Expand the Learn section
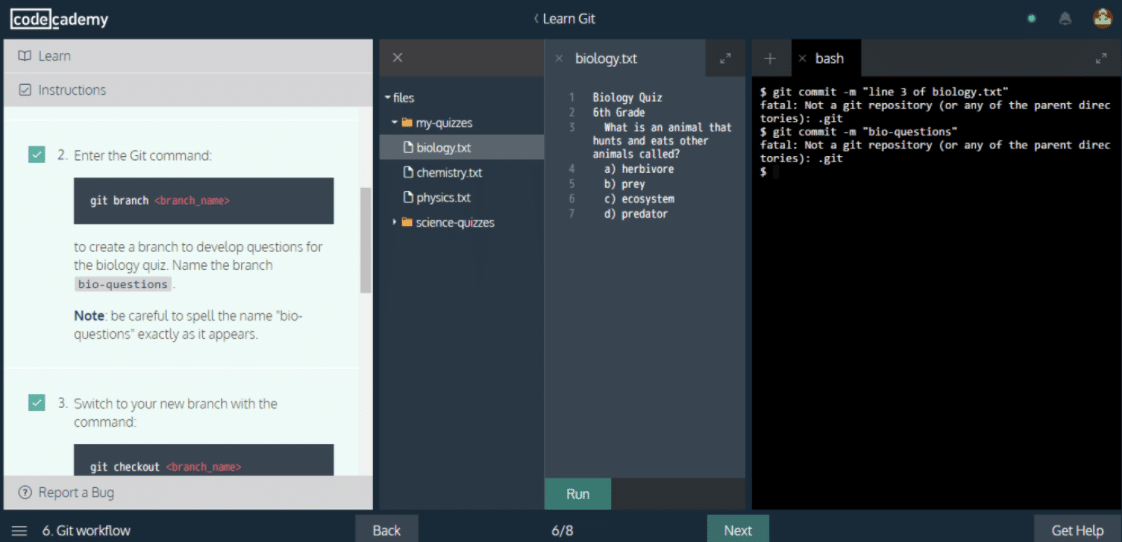The width and height of the screenshot is (1122, 542). [188, 56]
